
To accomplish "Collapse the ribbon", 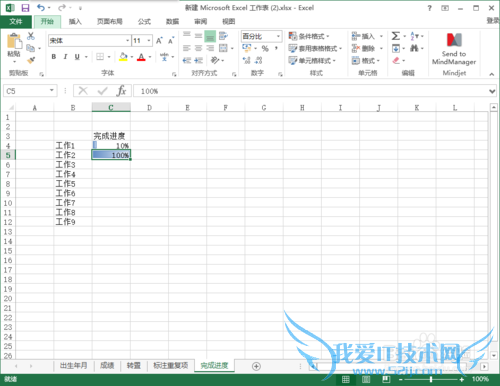I will point(492,74).
